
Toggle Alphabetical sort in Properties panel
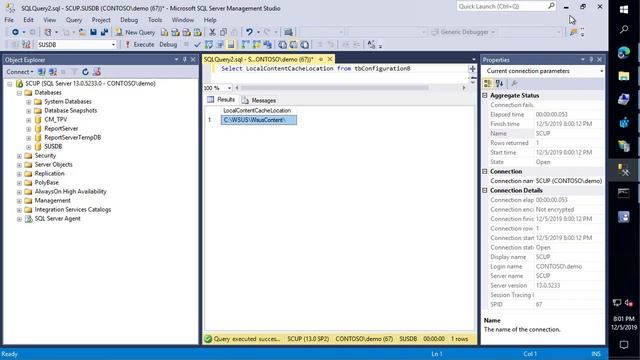[x=499, y=84]
